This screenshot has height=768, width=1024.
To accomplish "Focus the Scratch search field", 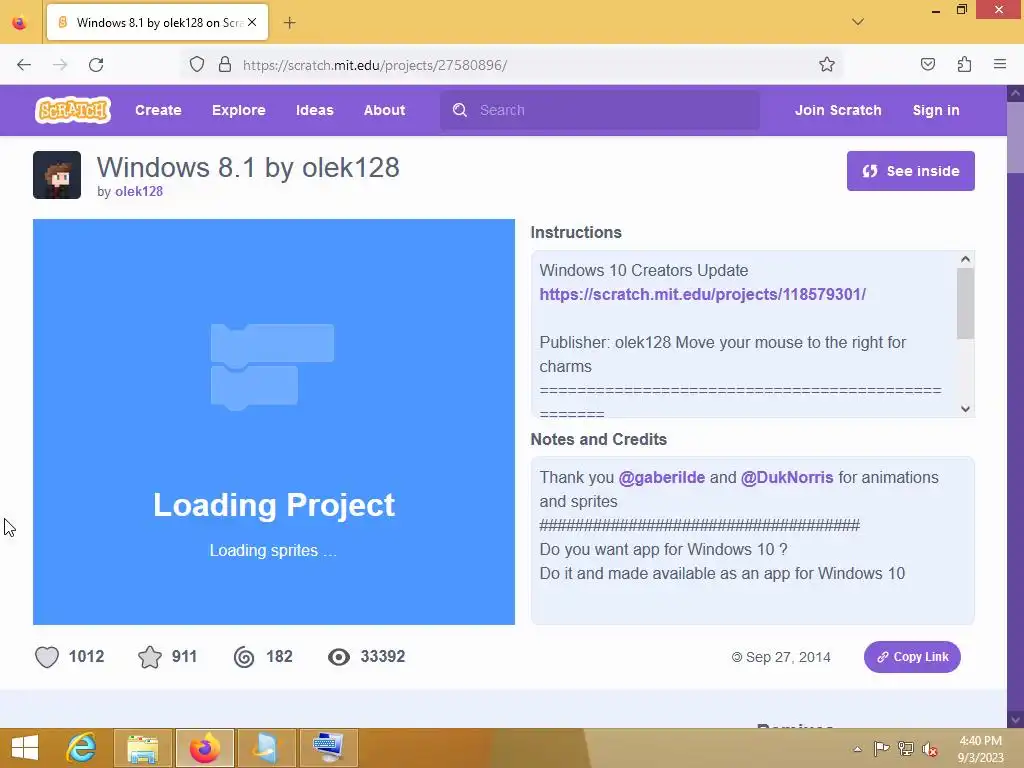I will [x=600, y=110].
